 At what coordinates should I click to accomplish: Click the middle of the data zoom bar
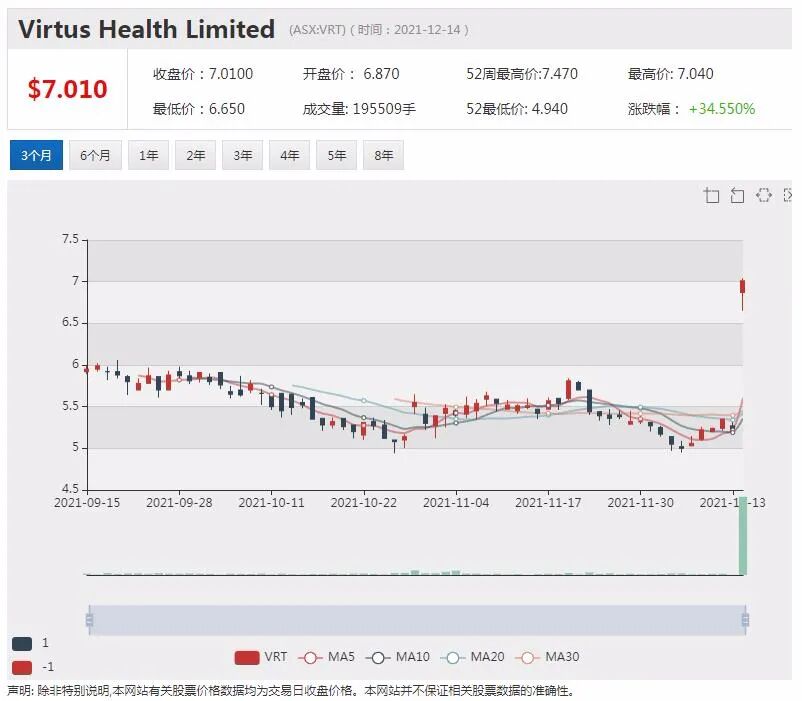(417, 620)
